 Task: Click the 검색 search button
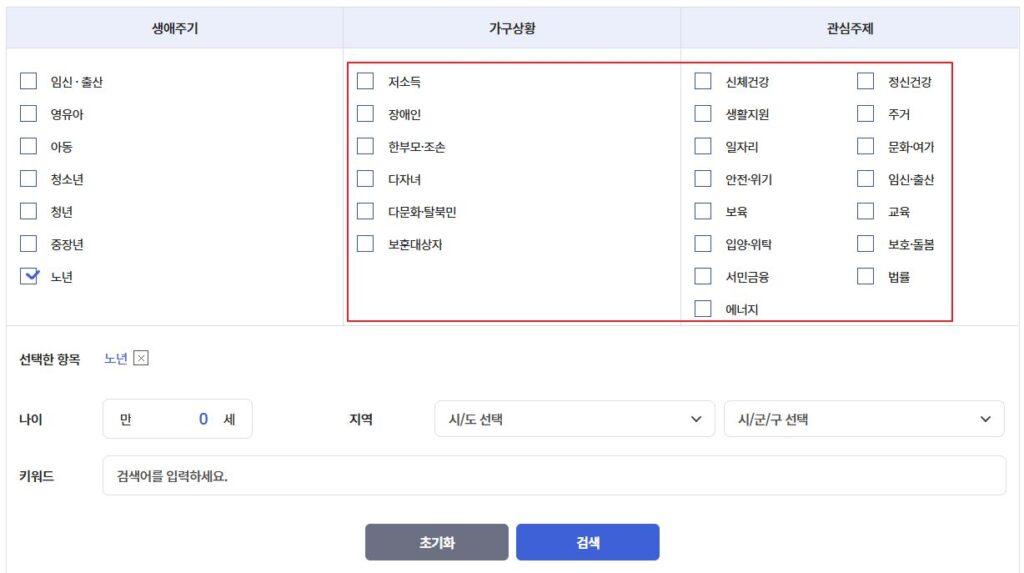pyautogui.click(x=587, y=543)
